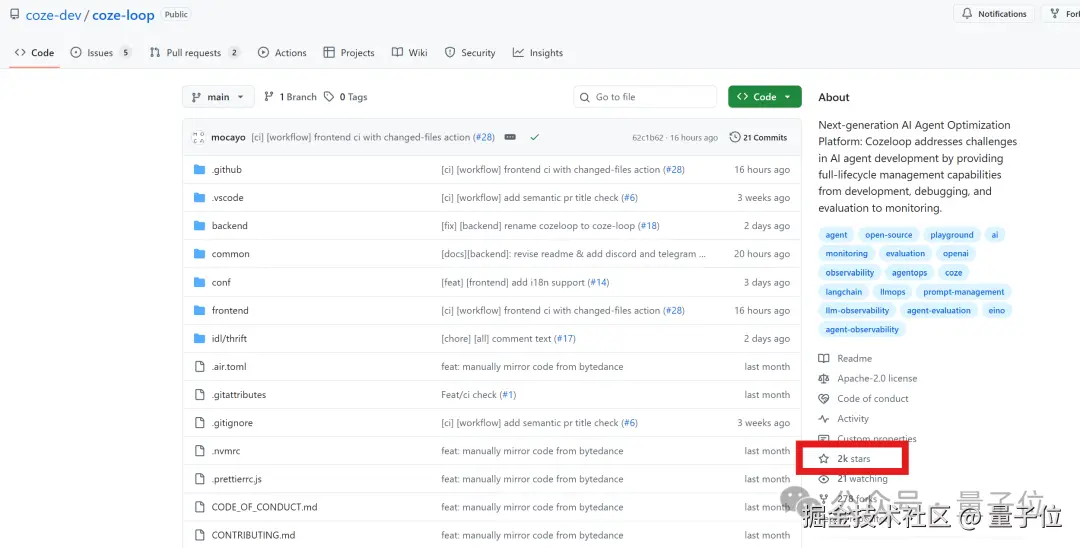This screenshot has width=1080, height=548.
Task: Open the idl/thrift folder name
Action: pyautogui.click(x=229, y=339)
